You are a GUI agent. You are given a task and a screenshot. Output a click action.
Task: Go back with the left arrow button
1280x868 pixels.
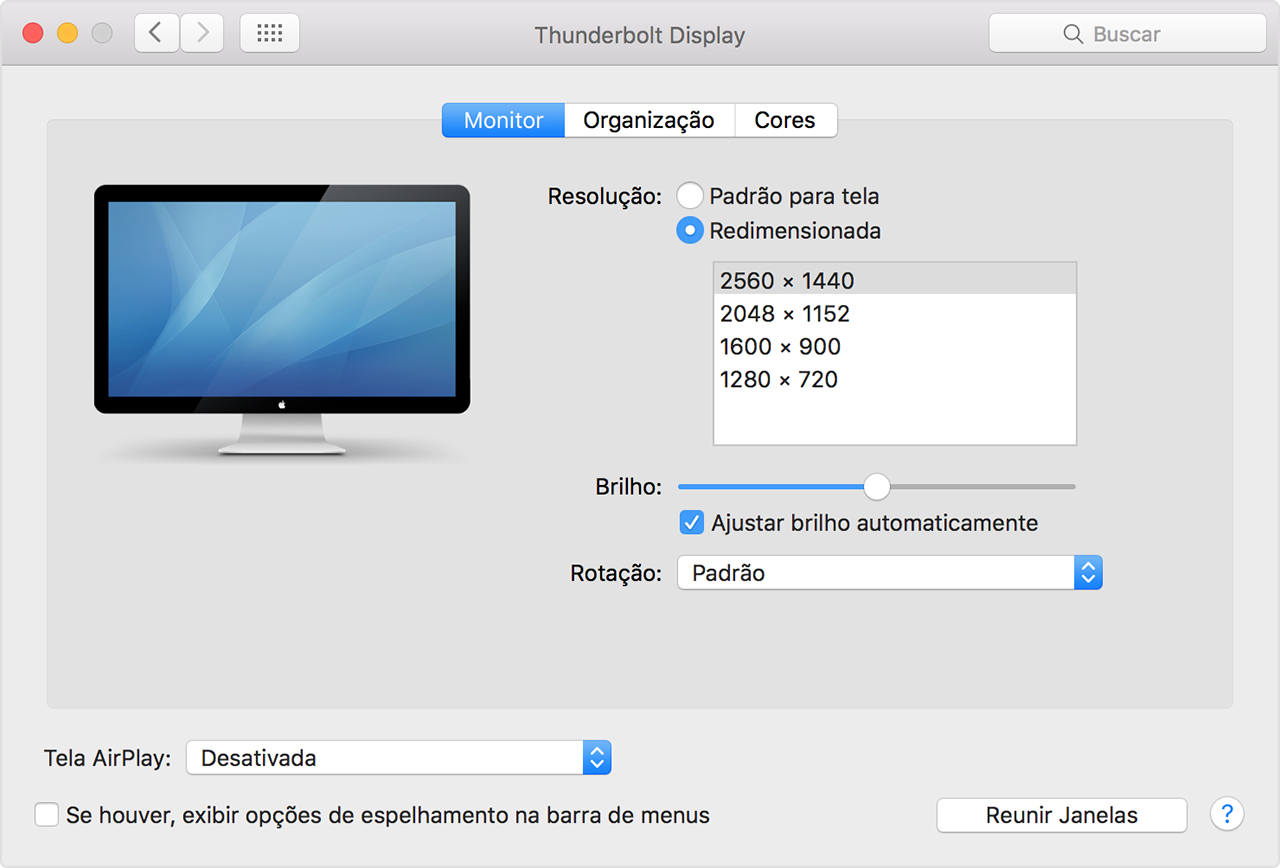click(156, 33)
